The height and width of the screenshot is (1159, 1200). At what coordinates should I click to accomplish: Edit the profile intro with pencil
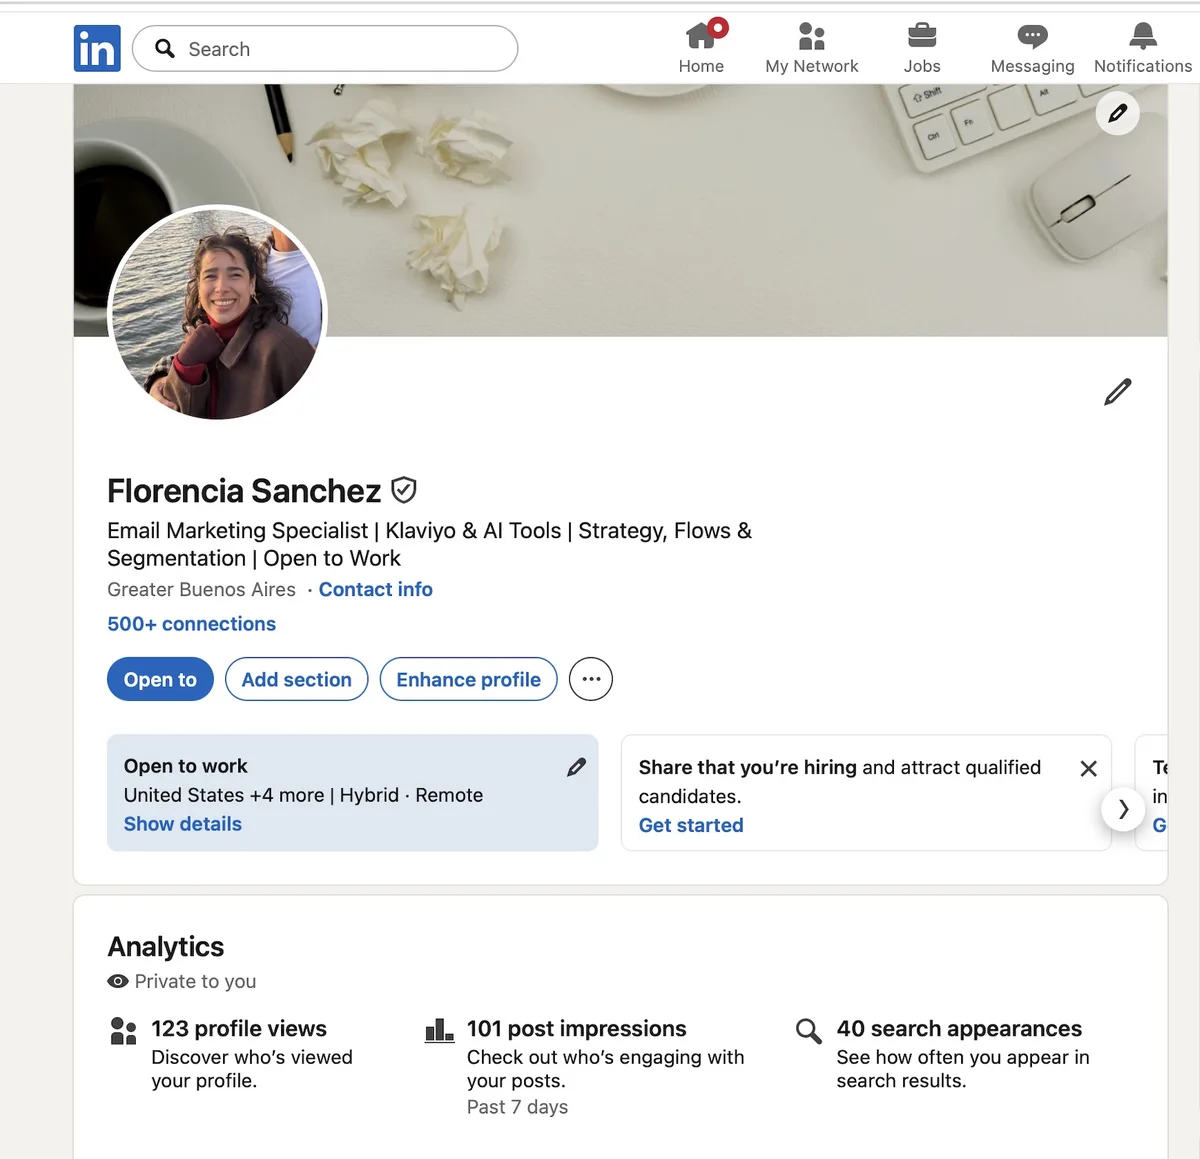[x=1118, y=391]
